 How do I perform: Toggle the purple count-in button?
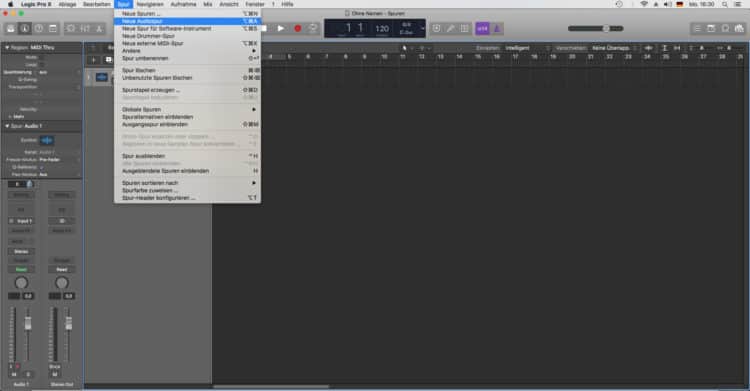(x=482, y=29)
